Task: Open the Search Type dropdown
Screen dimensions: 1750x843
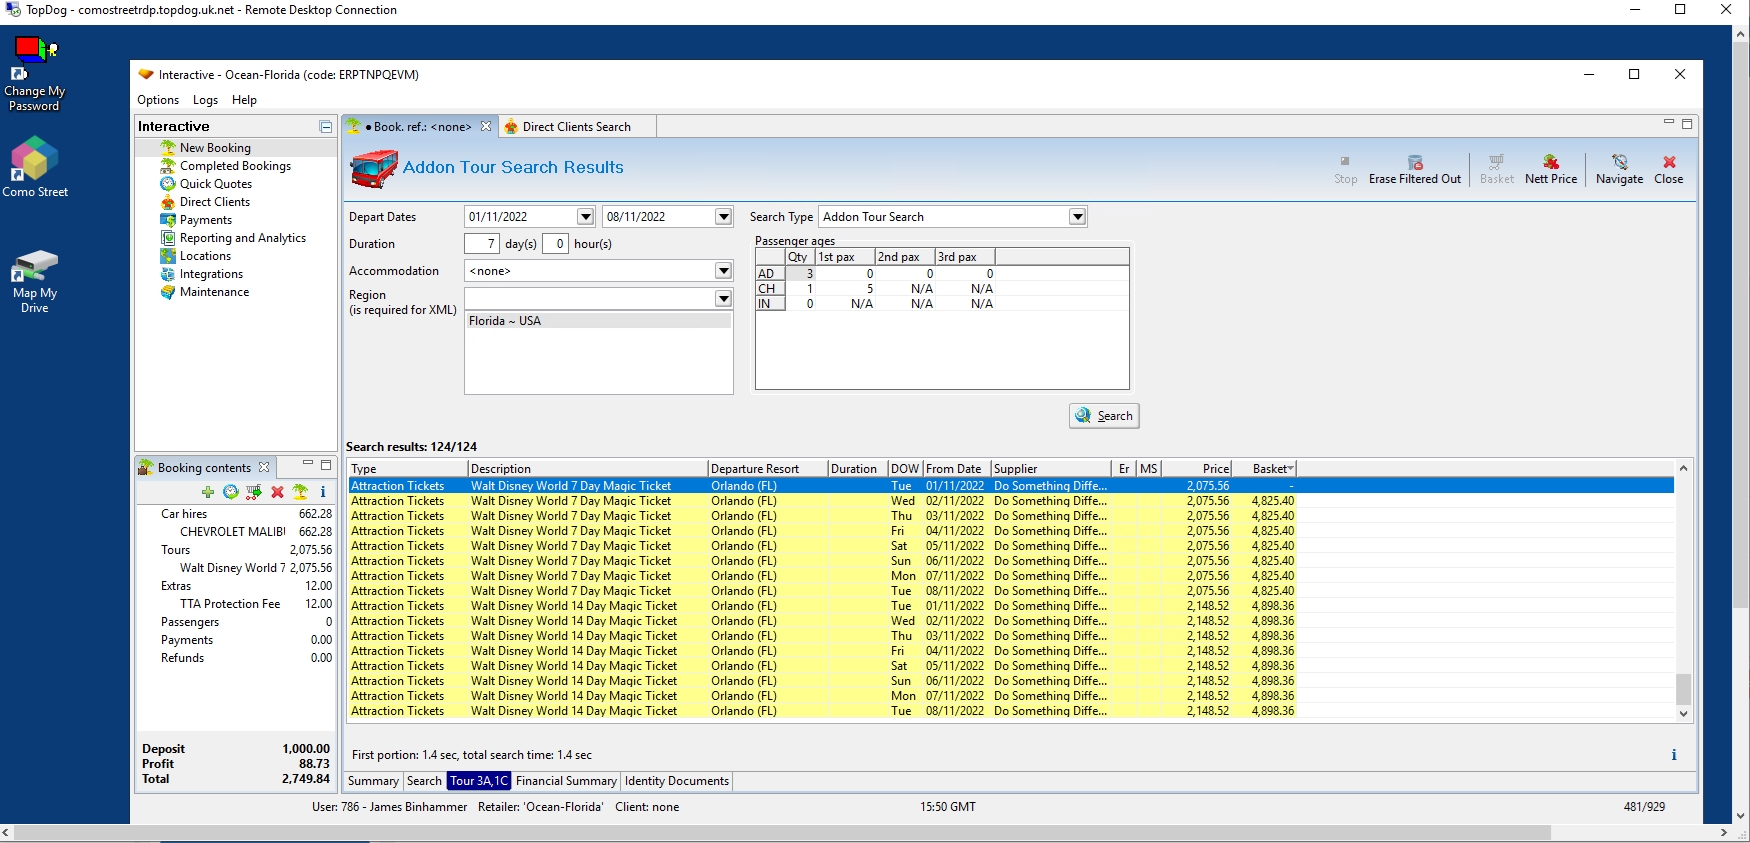Action: 1077,217
